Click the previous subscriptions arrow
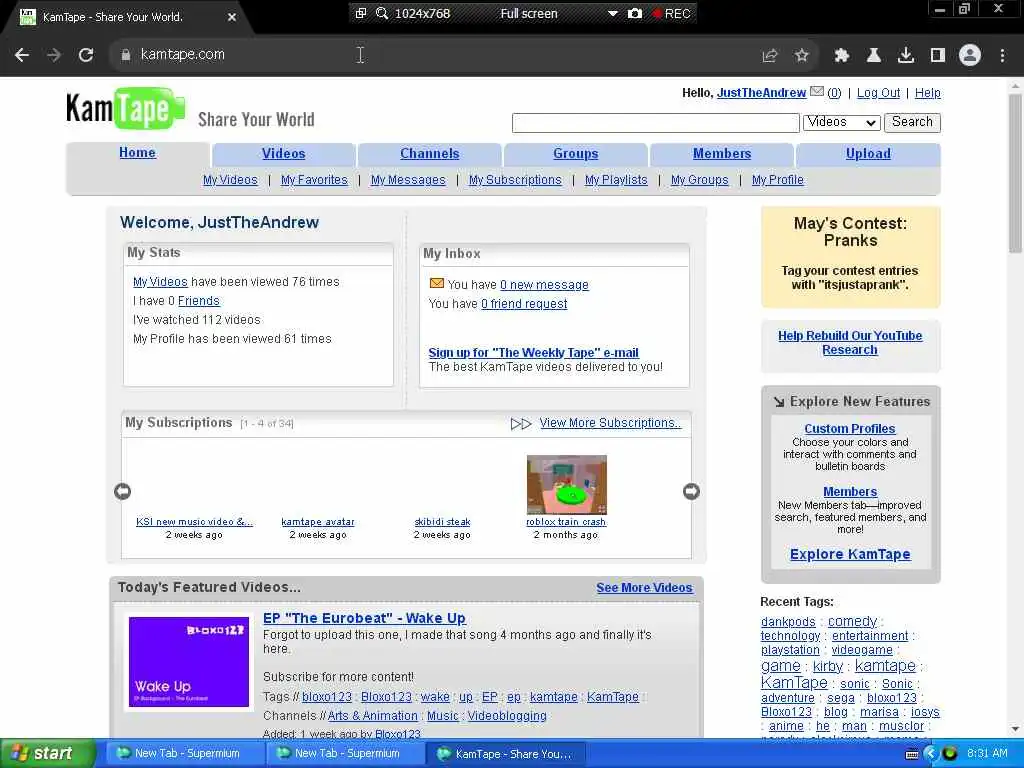Viewport: 1024px width, 768px height. point(122,491)
